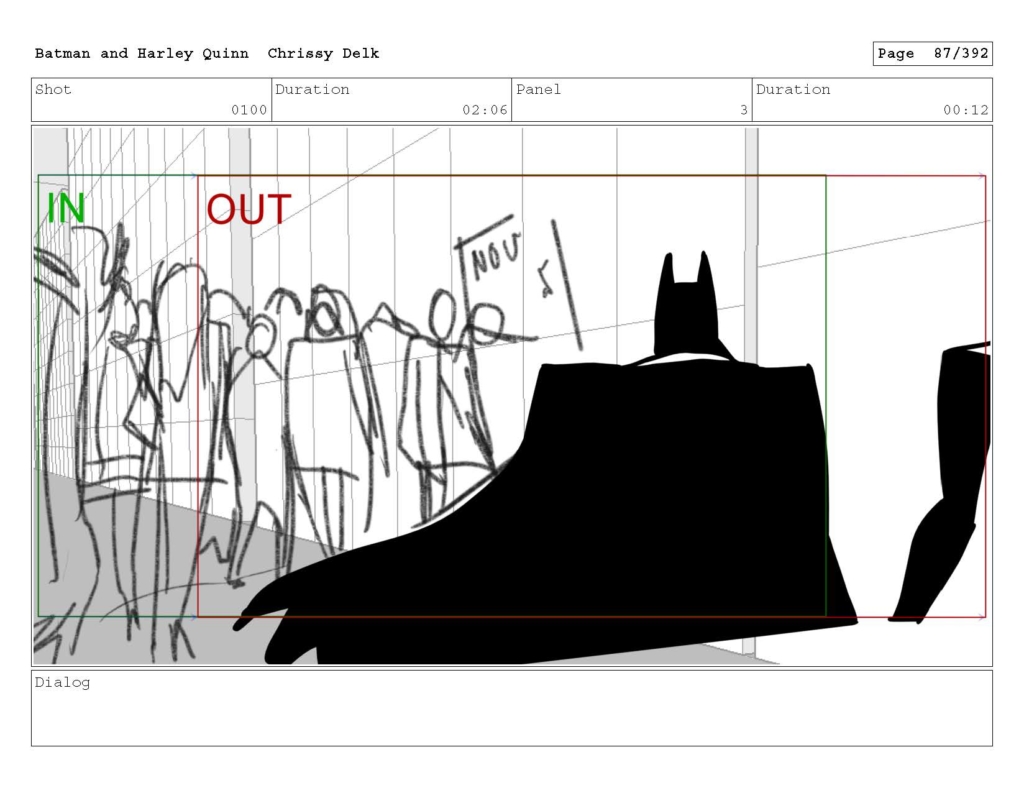1024x793 pixels.
Task: Click the red 'OUT' camera label
Action: click(249, 210)
